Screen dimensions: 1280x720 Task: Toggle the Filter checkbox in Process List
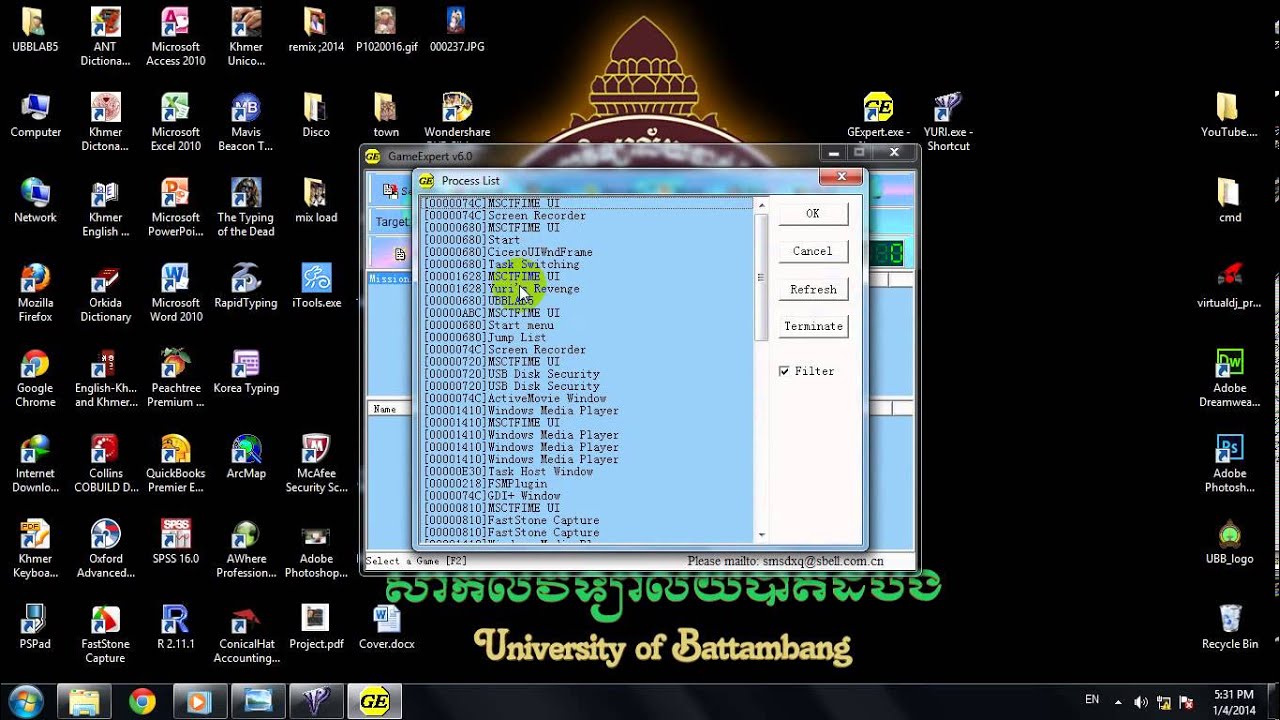tap(784, 371)
